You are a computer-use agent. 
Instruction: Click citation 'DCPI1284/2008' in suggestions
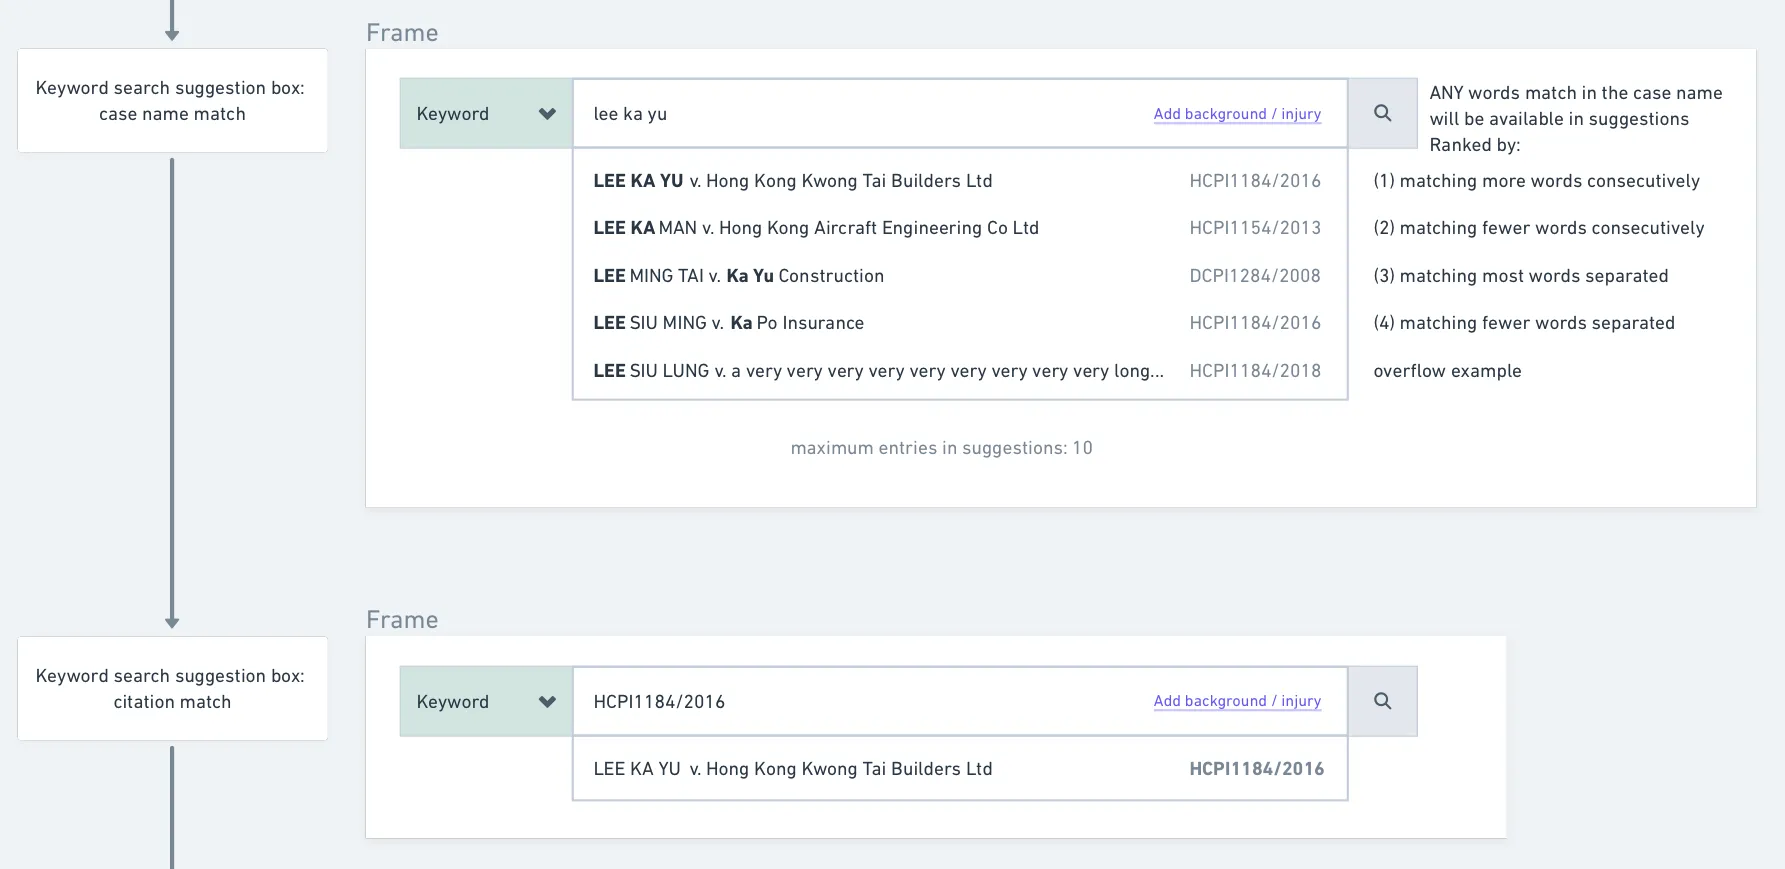1255,276
